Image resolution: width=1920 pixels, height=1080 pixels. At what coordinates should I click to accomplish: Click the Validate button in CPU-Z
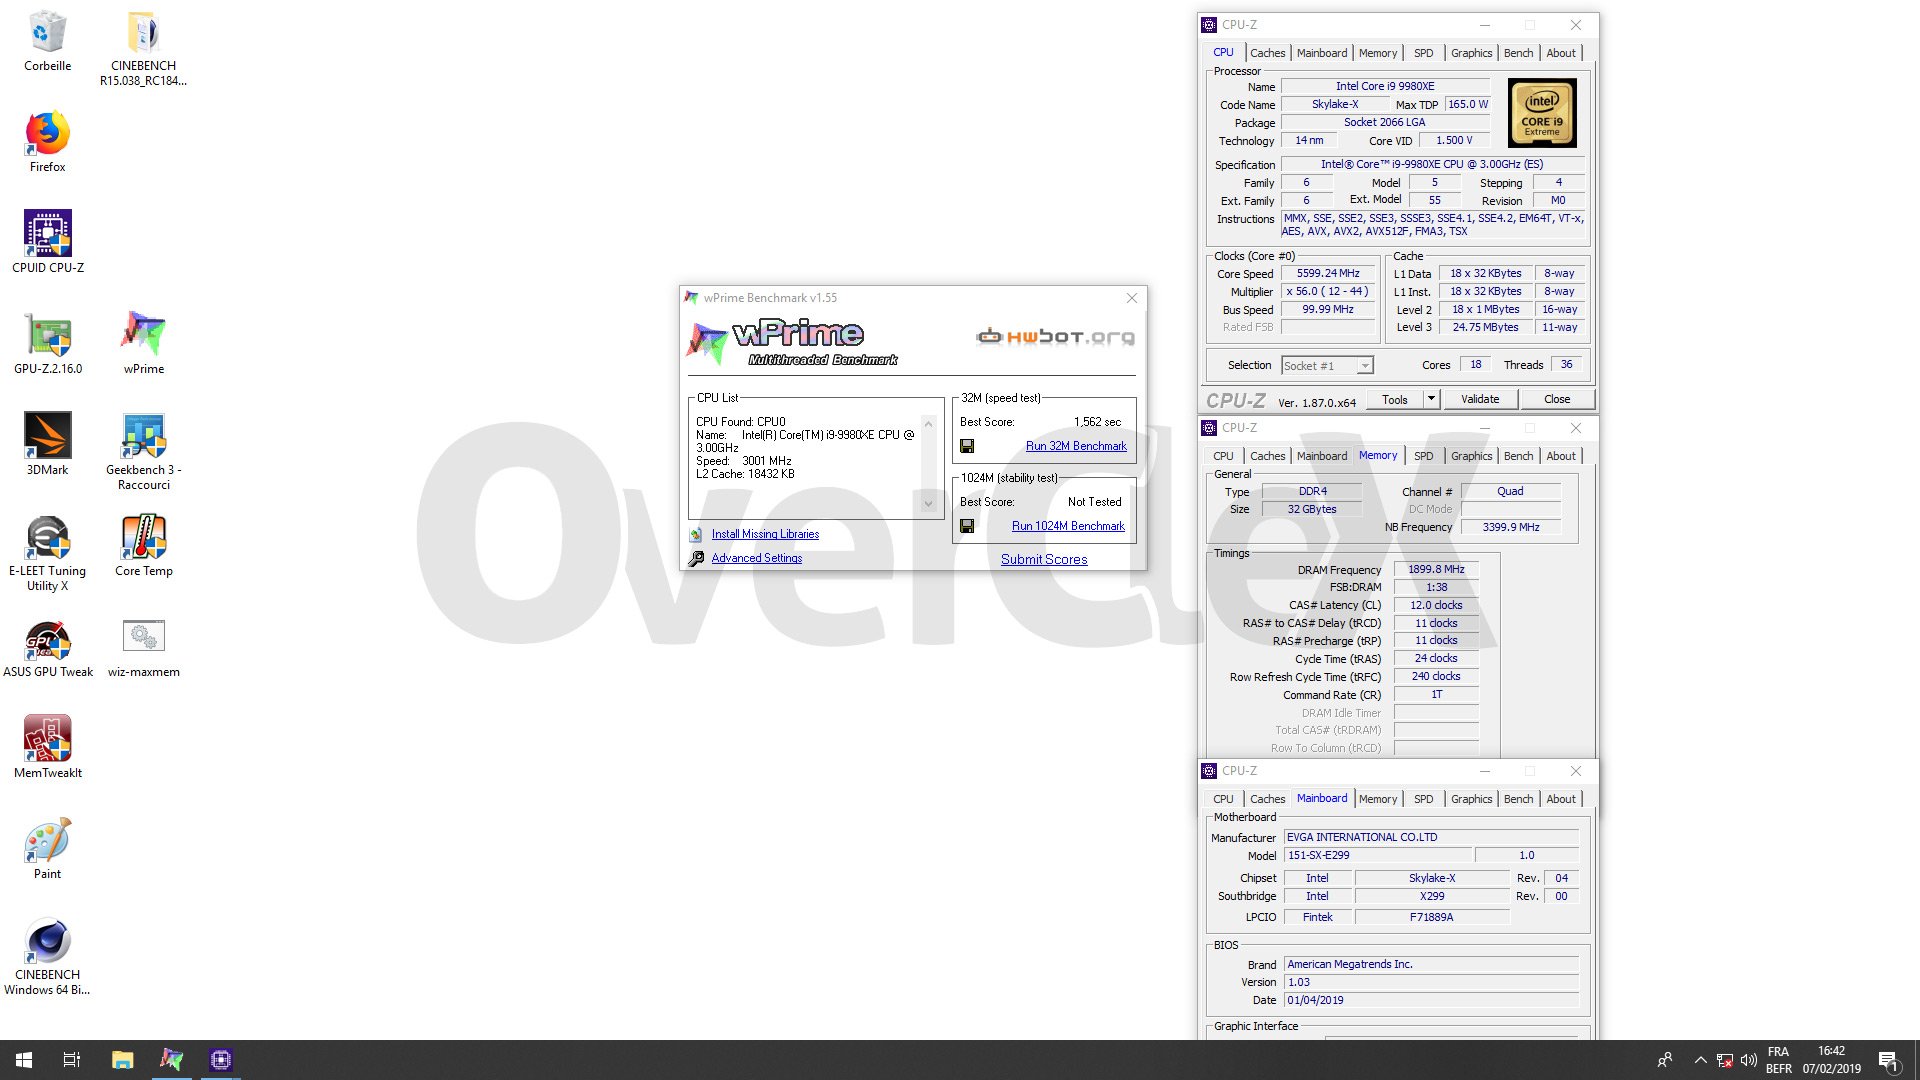click(1480, 399)
